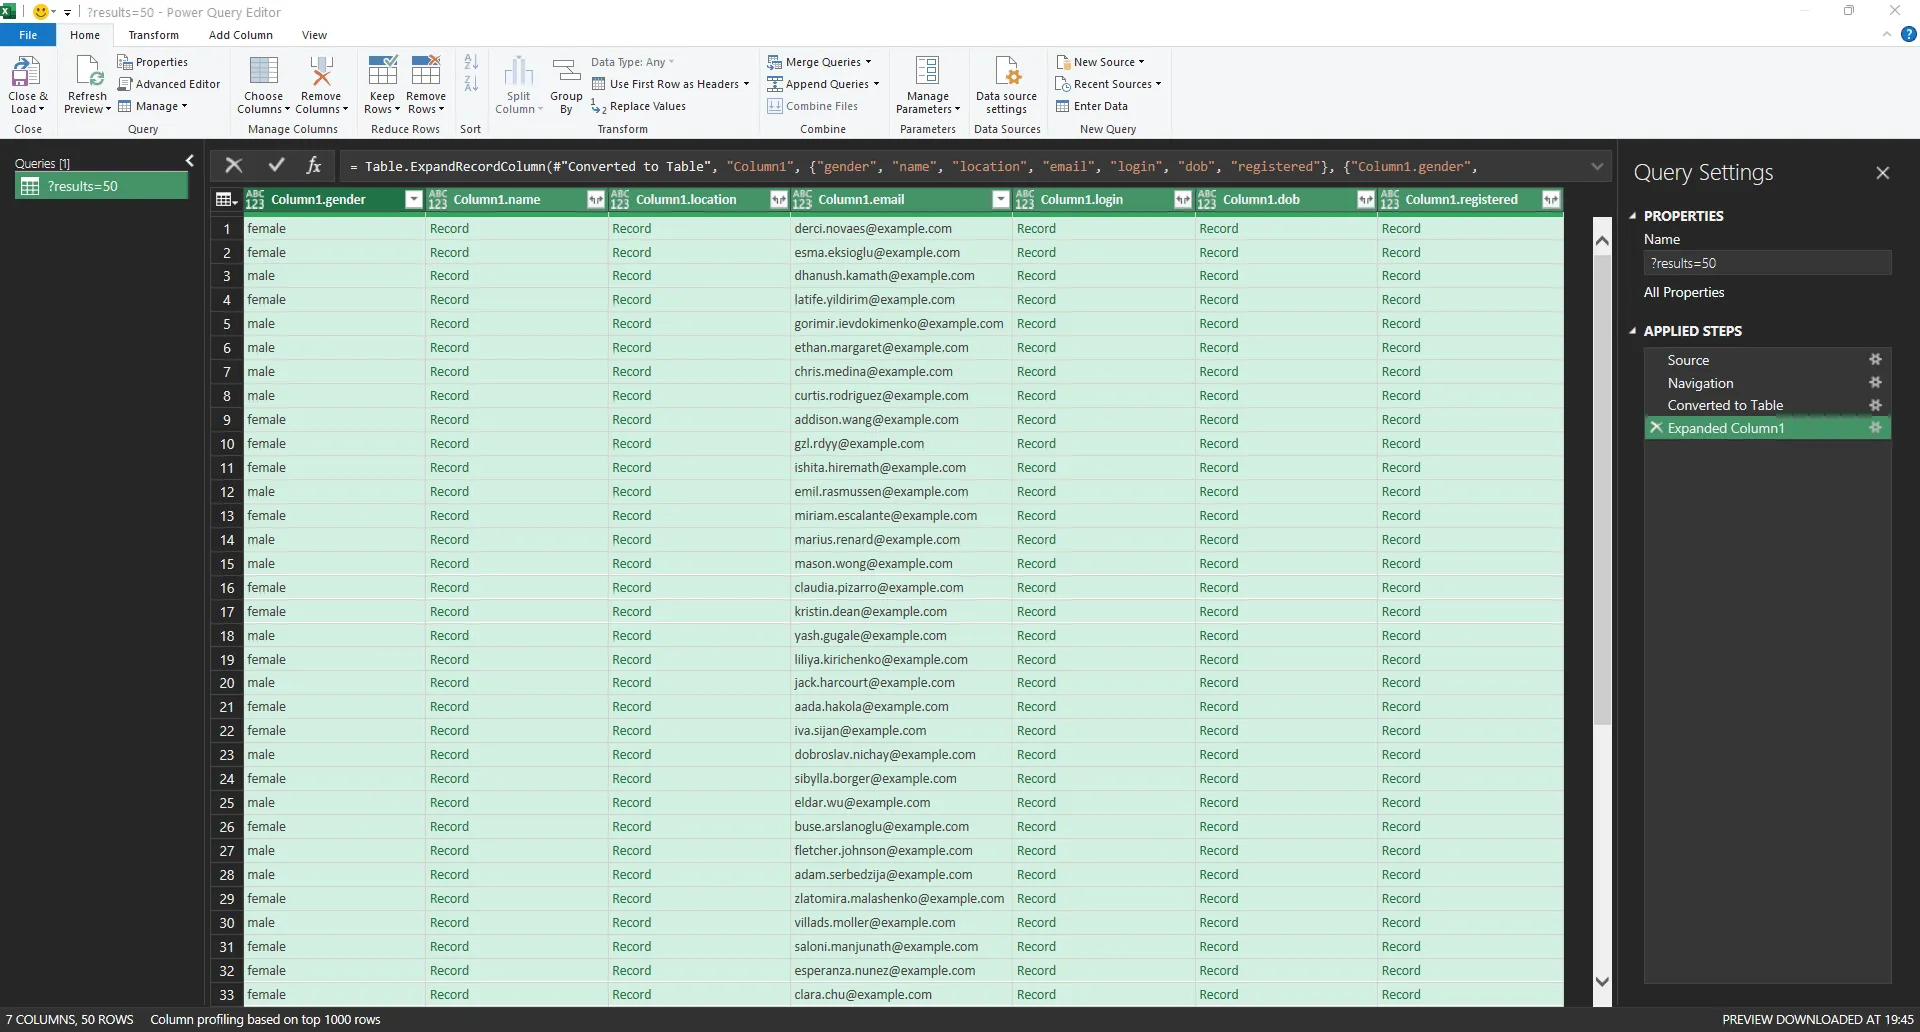Change data type of Column1.email column
The width and height of the screenshot is (1920, 1032).
coord(802,200)
